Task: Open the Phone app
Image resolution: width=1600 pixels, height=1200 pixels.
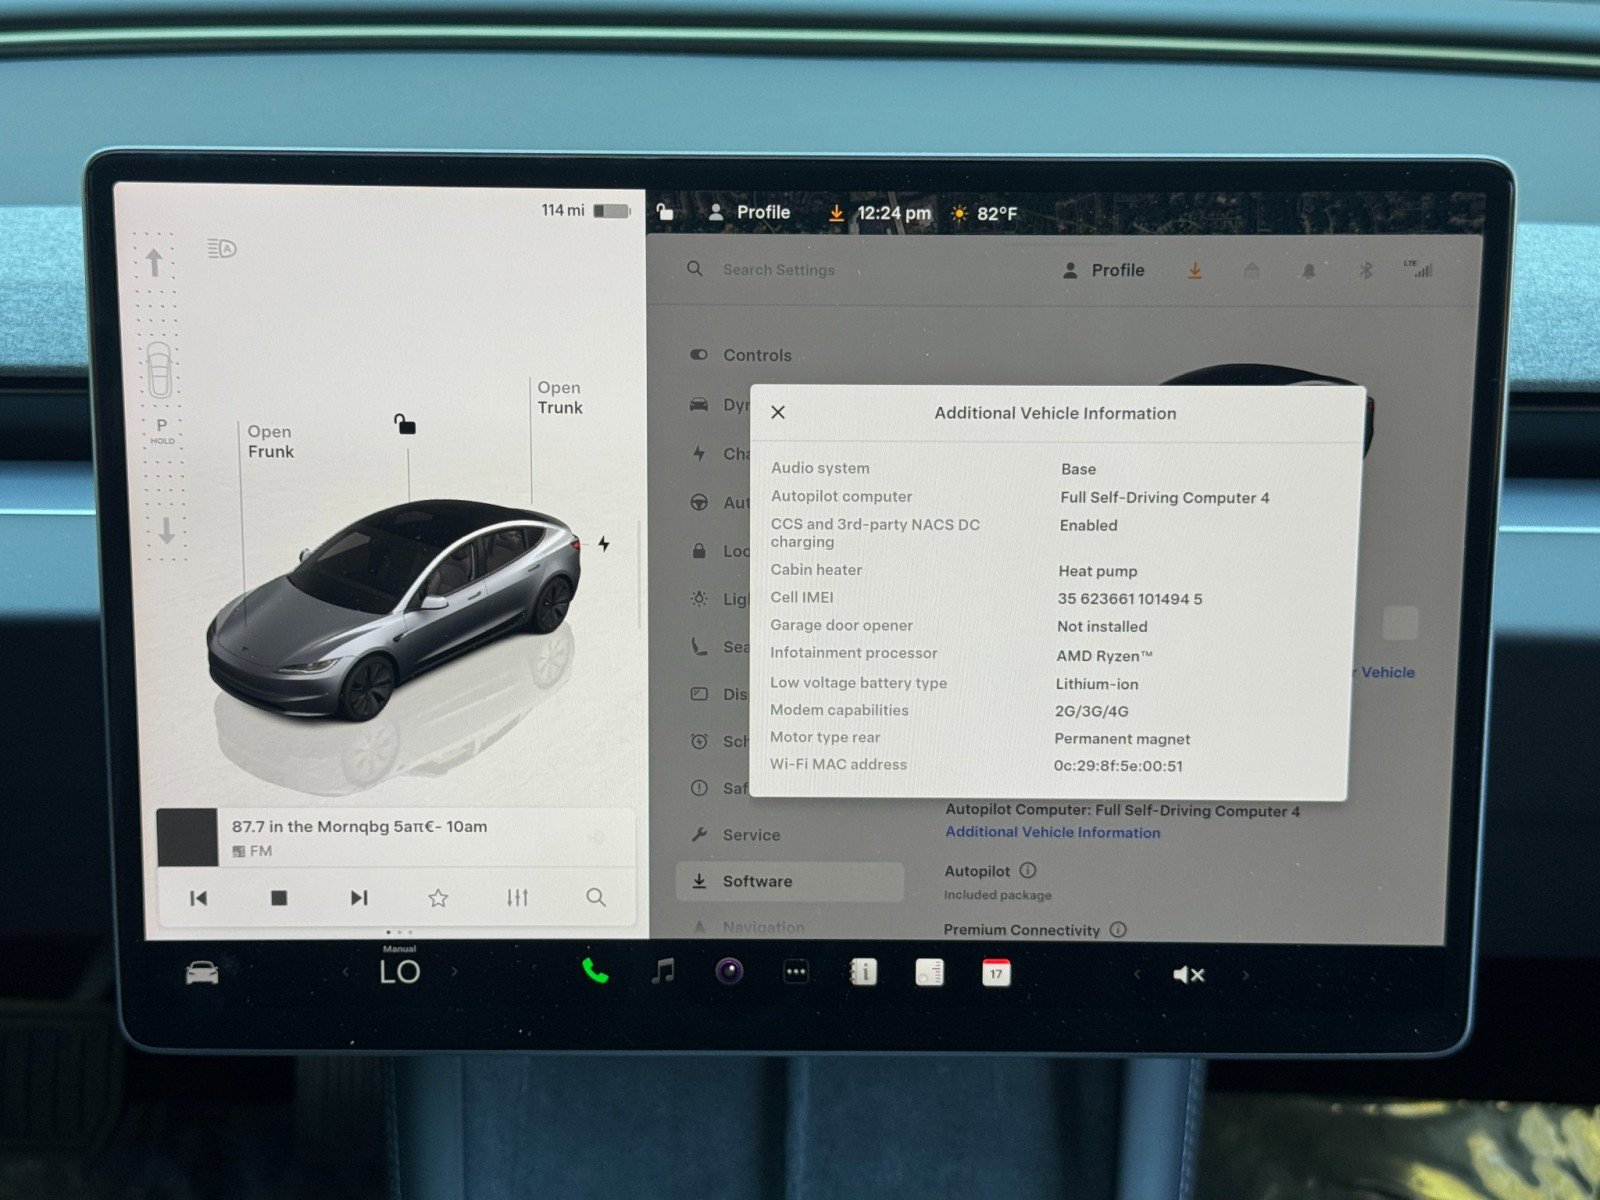Action: pyautogui.click(x=595, y=971)
